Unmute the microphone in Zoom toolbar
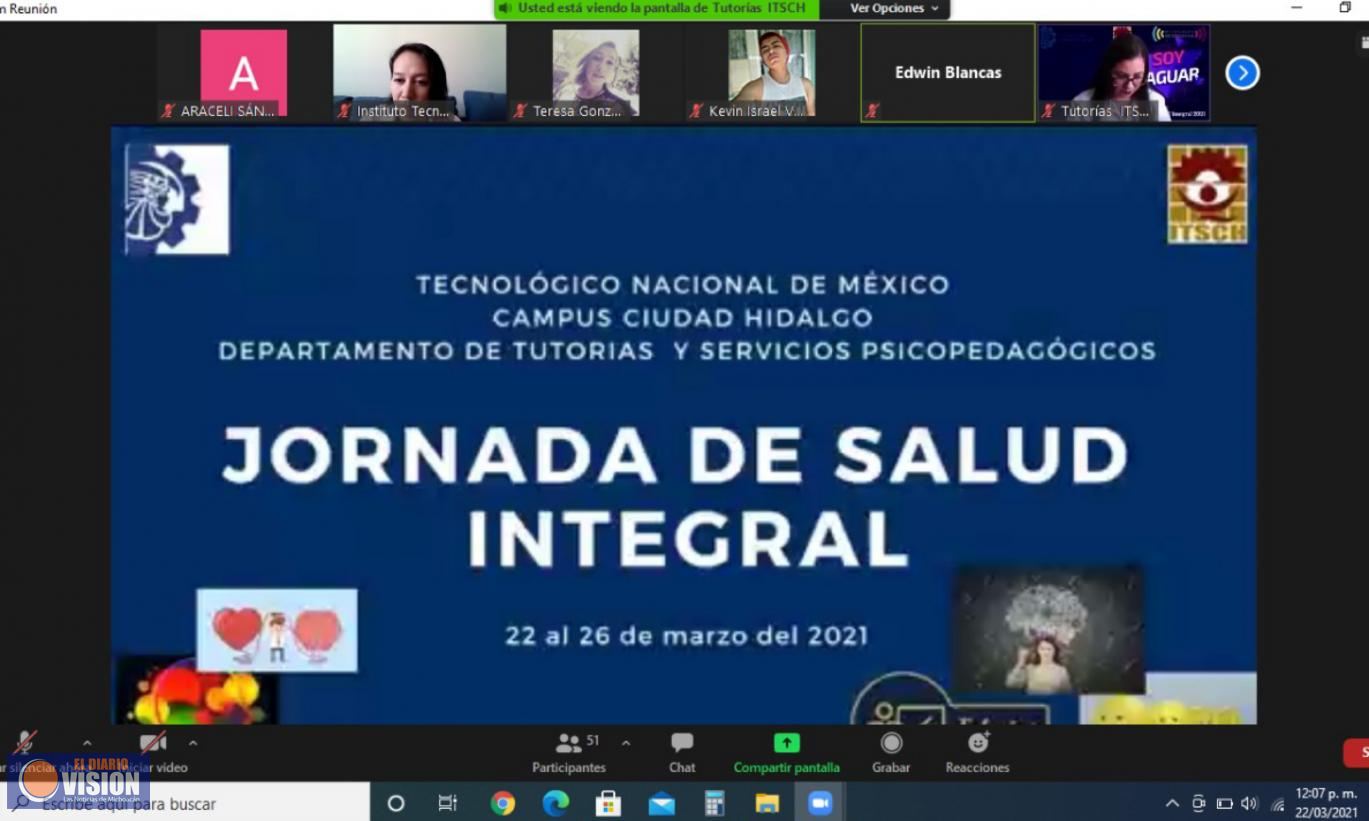Screen dimensions: 1369x821 (x=24, y=743)
